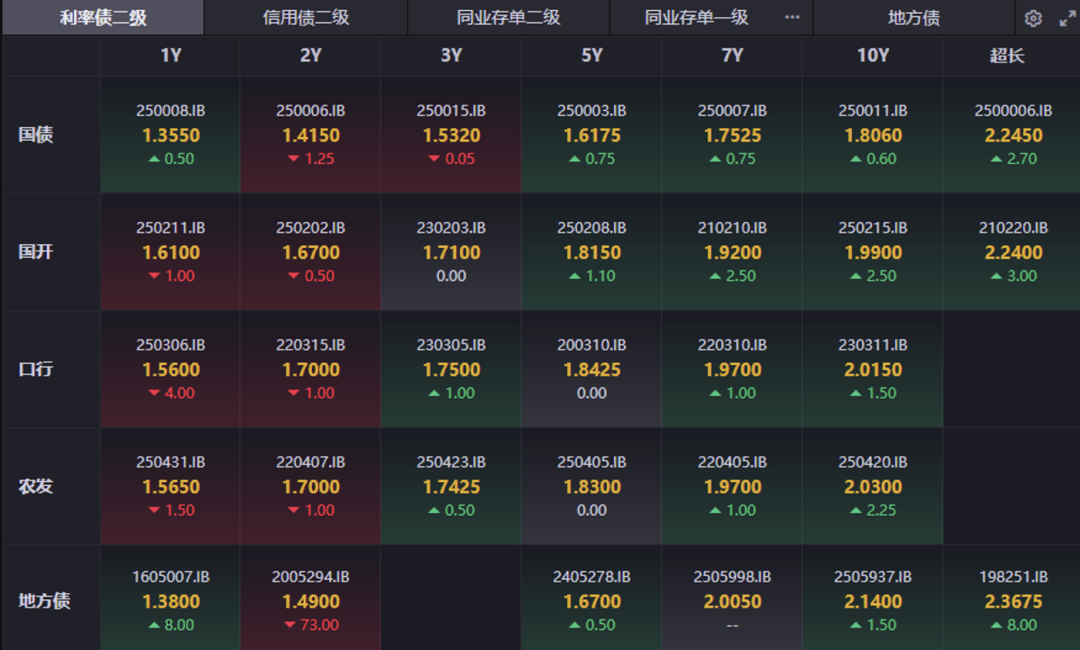1080x650 pixels.
Task: Open the "⋯" overflow menu for hidden tabs
Action: [x=792, y=17]
